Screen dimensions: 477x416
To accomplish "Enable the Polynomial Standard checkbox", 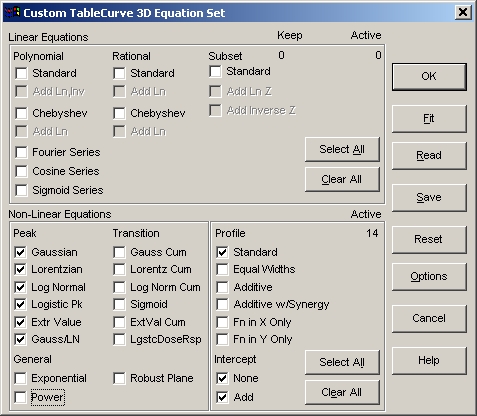I will (x=21, y=73).
